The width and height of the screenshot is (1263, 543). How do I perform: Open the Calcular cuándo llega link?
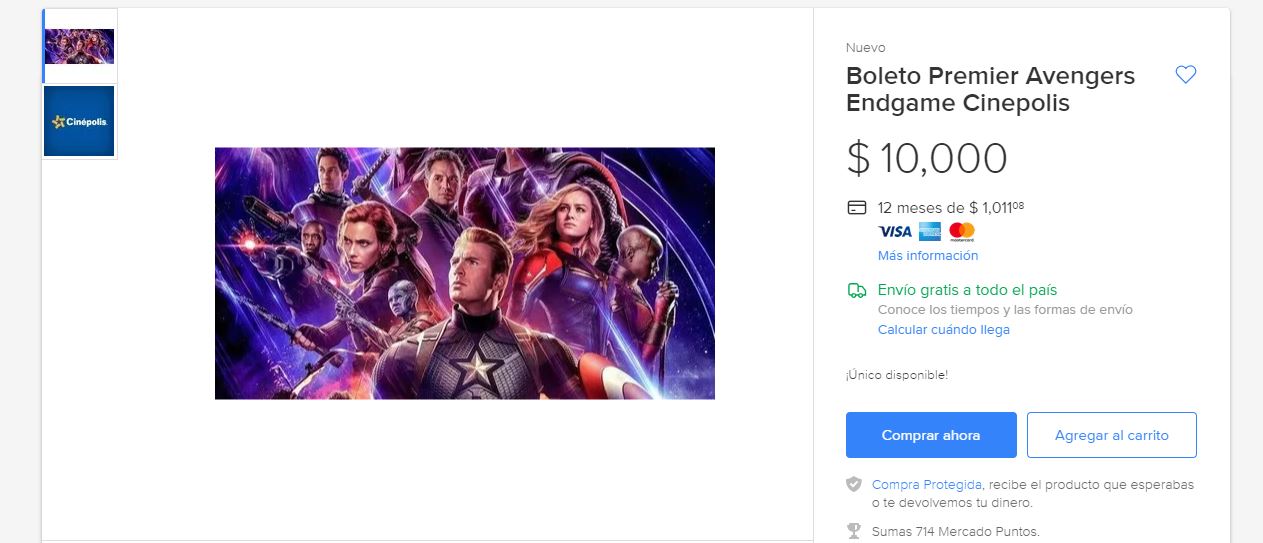[x=944, y=330]
